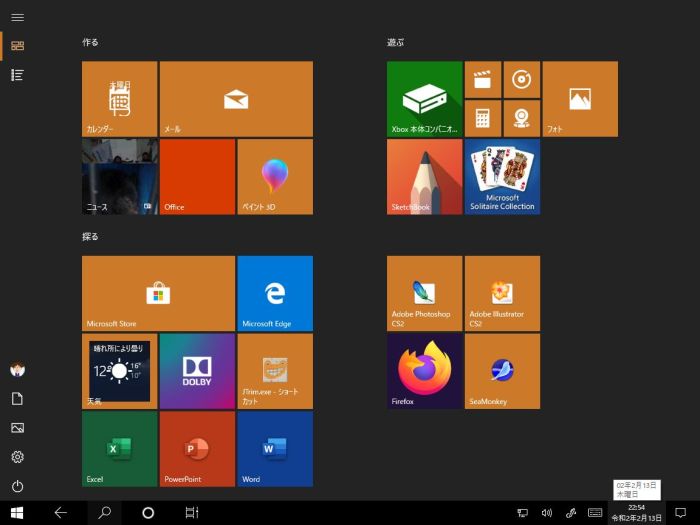Switch to pinned tiles view
The width and height of the screenshot is (700, 525).
point(17,45)
